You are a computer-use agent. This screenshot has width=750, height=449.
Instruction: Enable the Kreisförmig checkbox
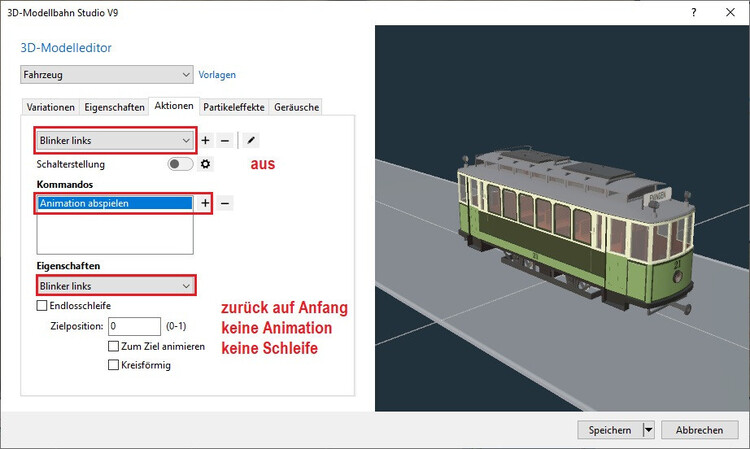[113, 365]
